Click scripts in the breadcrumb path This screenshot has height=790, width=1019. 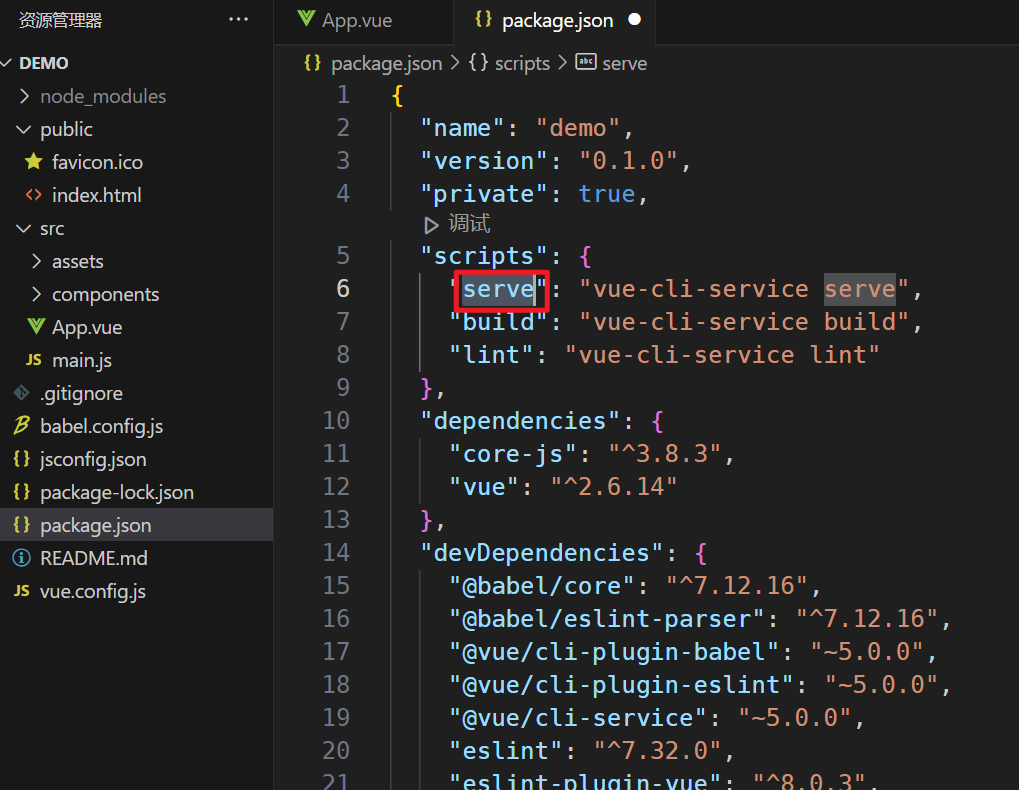pyautogui.click(x=522, y=64)
